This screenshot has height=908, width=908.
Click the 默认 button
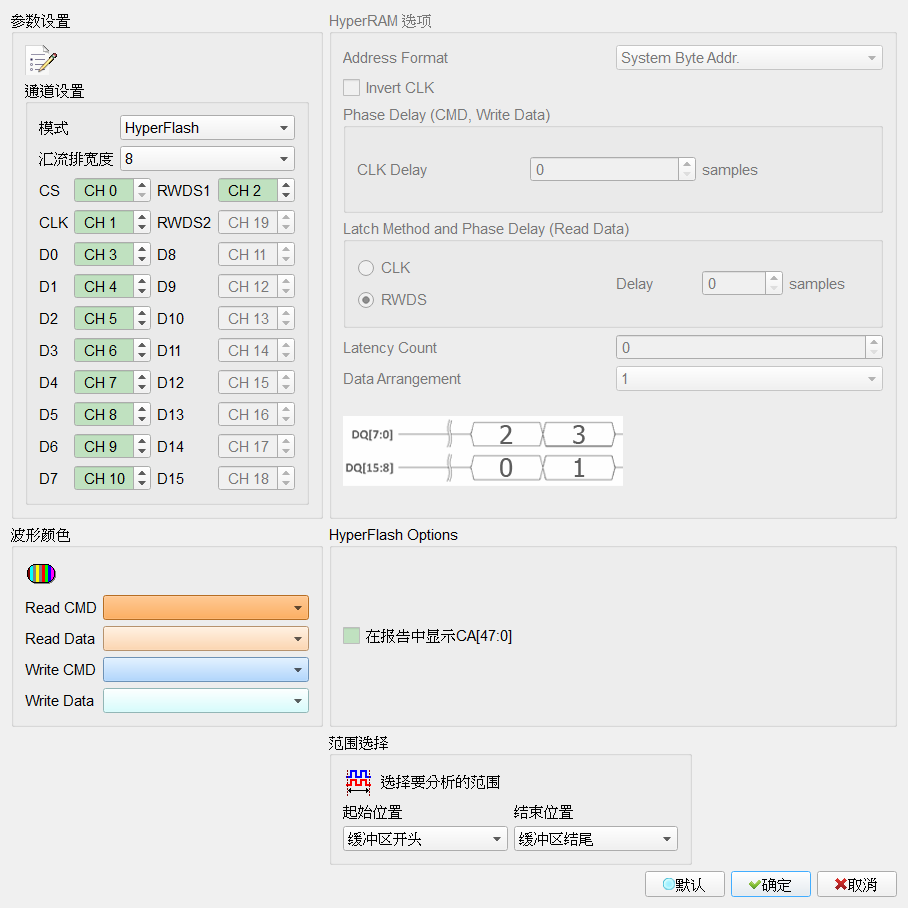pyautogui.click(x=684, y=884)
